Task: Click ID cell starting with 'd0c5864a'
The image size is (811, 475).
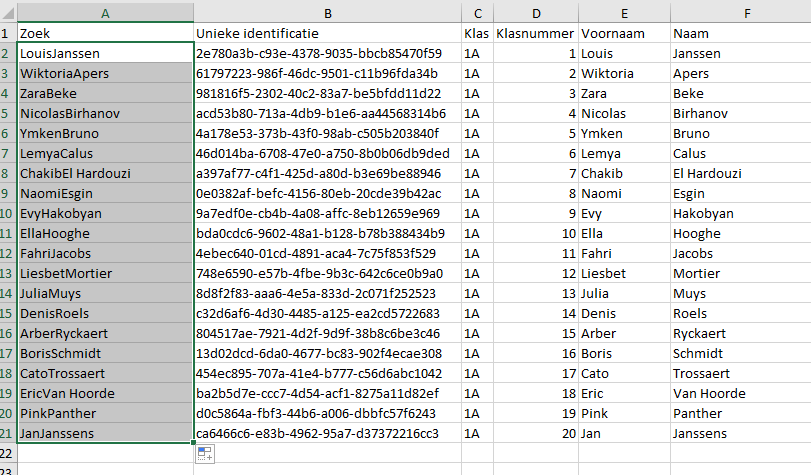Action: [x=327, y=413]
